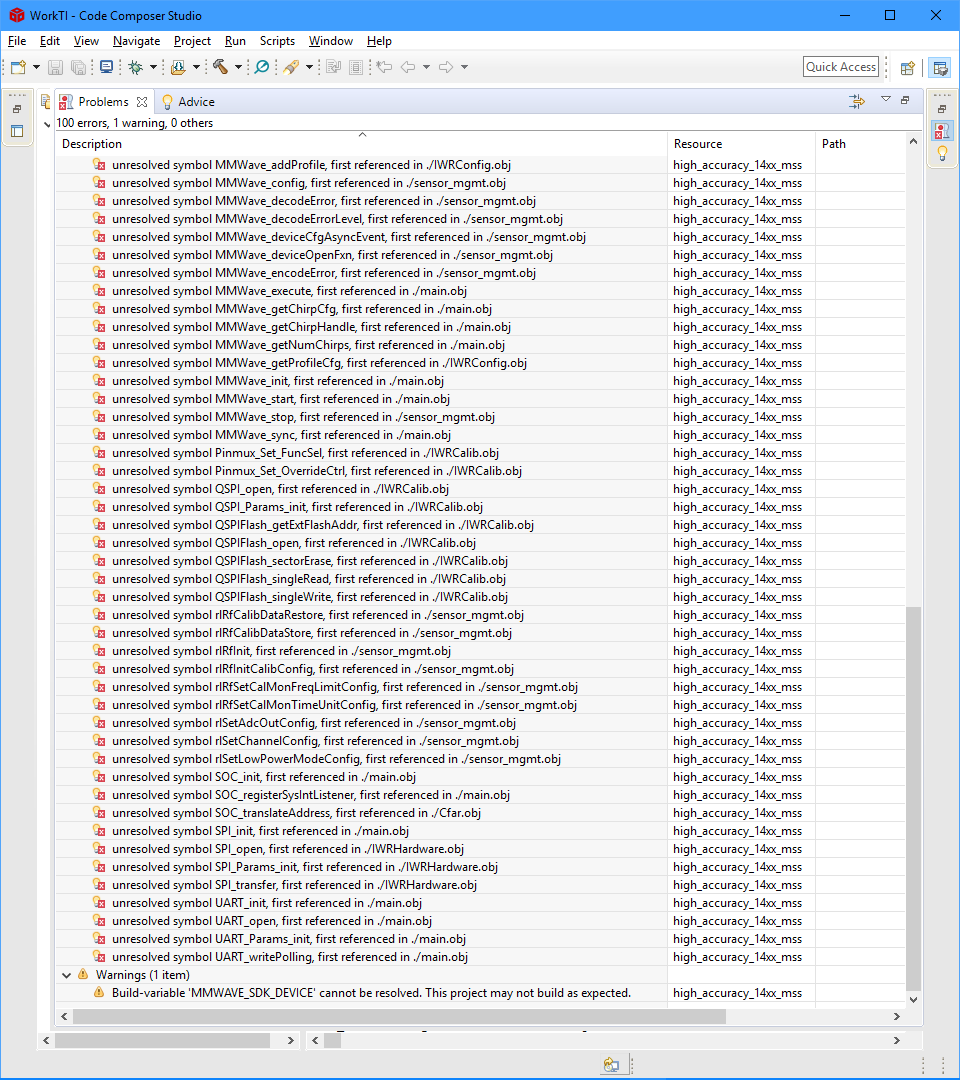Click the Open Perspective icon
960x1080 pixels.
coord(908,68)
